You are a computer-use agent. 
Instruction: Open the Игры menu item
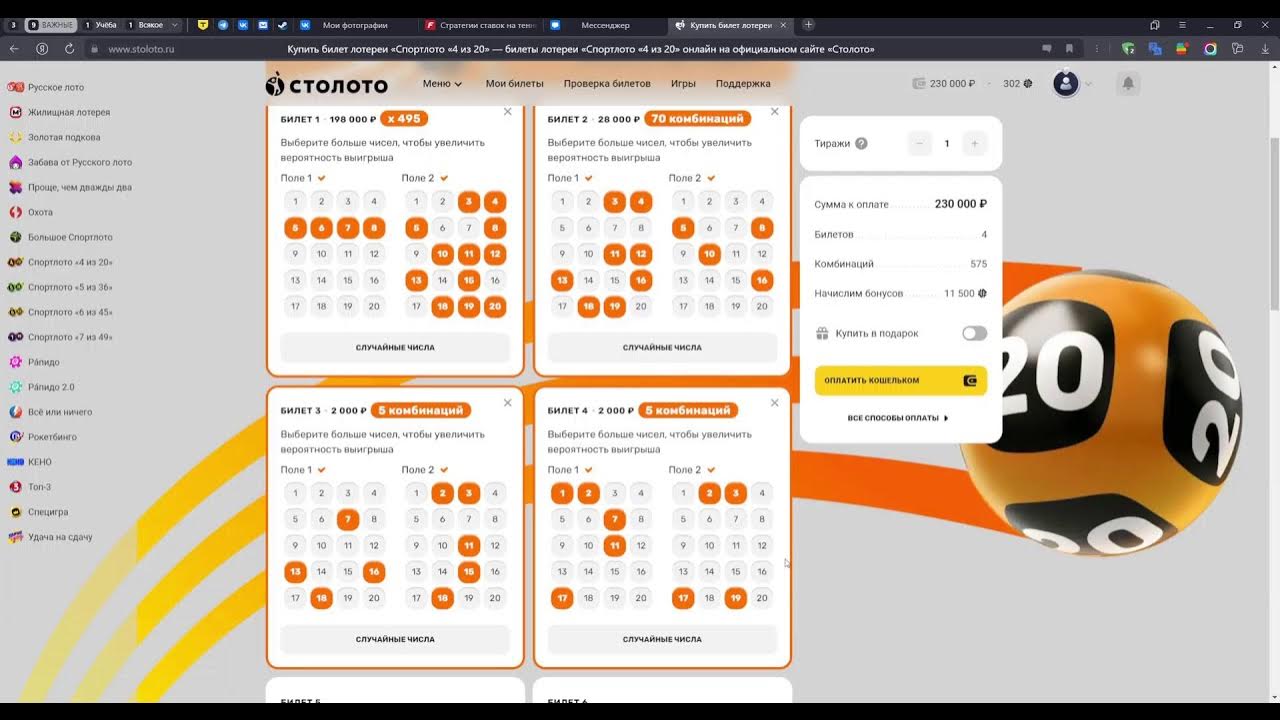[683, 84]
